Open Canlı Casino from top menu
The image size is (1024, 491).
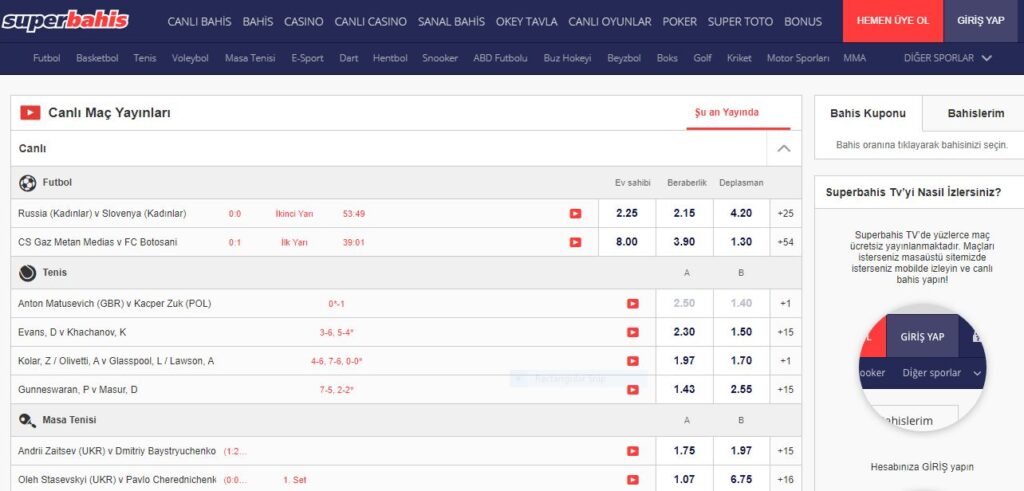point(370,21)
